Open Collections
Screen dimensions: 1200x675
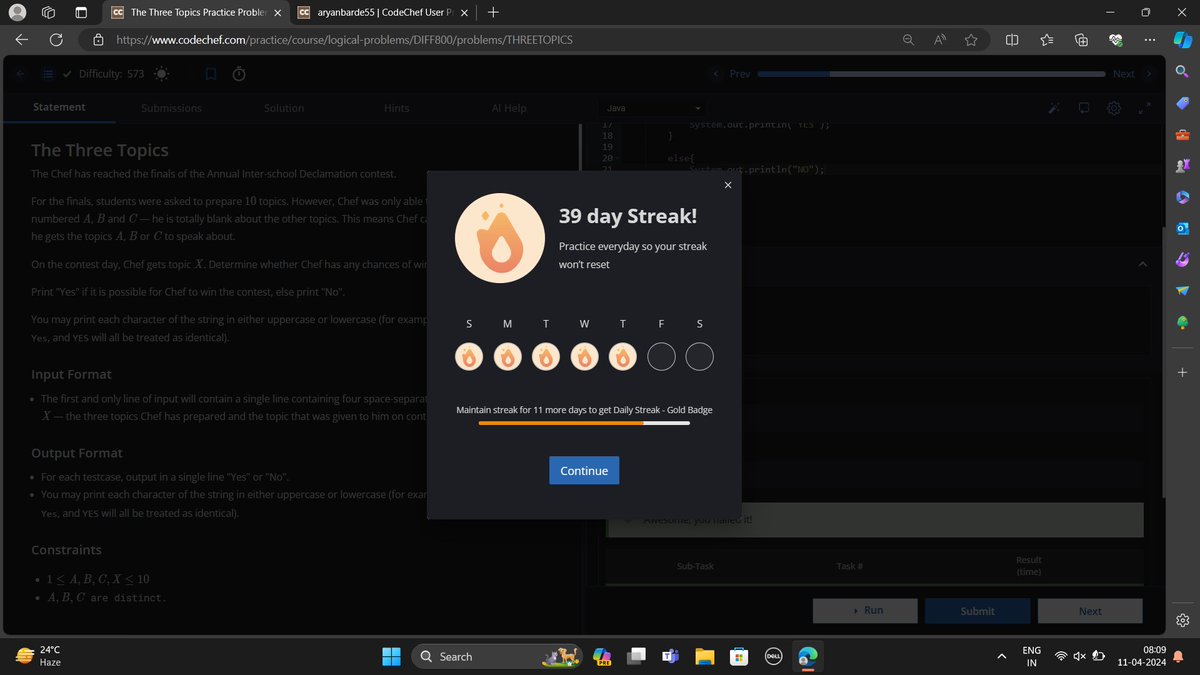(1081, 40)
